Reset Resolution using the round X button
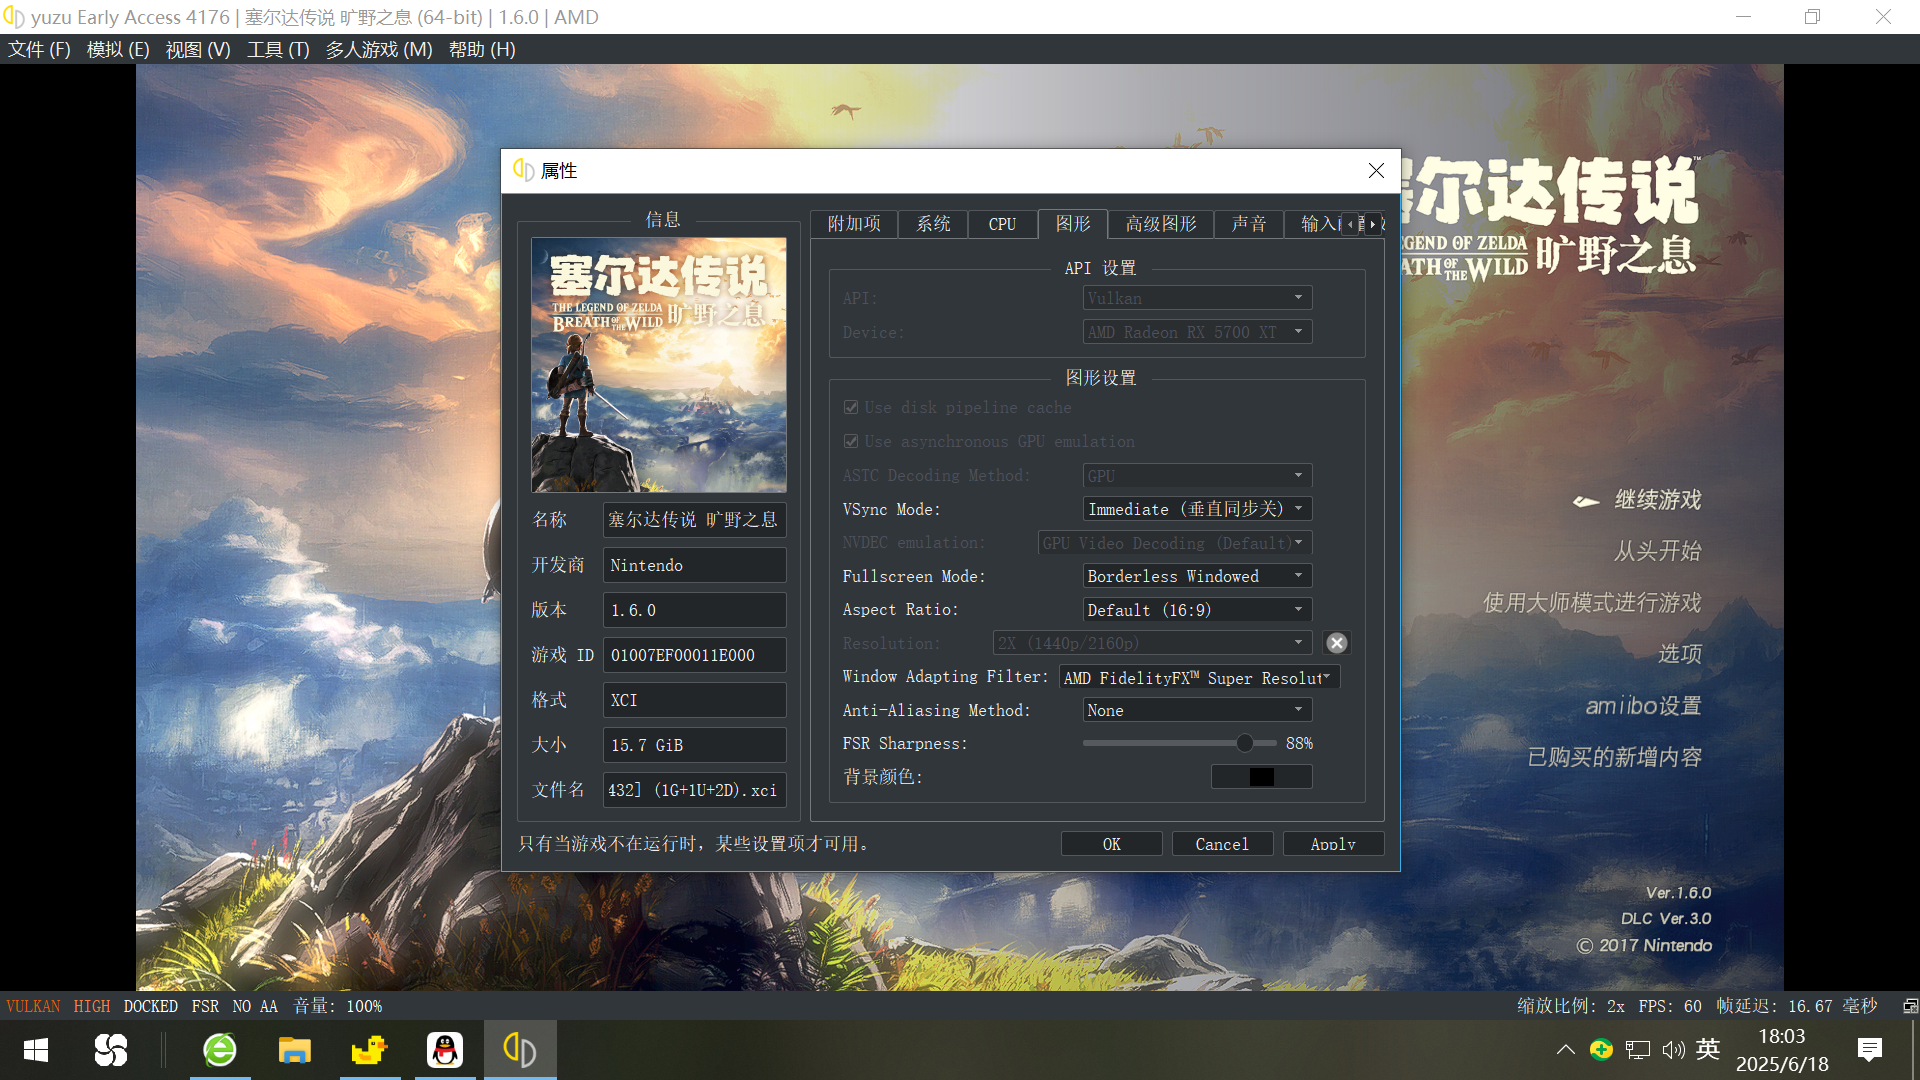1920x1080 pixels. pyautogui.click(x=1337, y=643)
